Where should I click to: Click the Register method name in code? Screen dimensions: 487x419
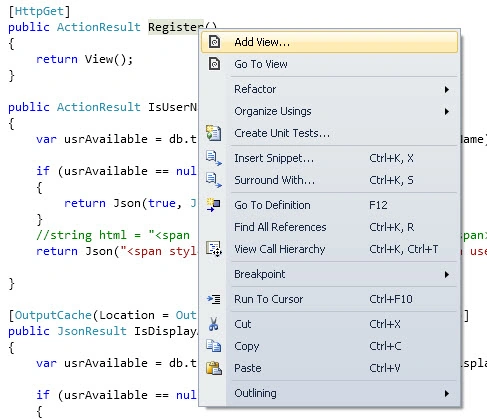[x=175, y=27]
